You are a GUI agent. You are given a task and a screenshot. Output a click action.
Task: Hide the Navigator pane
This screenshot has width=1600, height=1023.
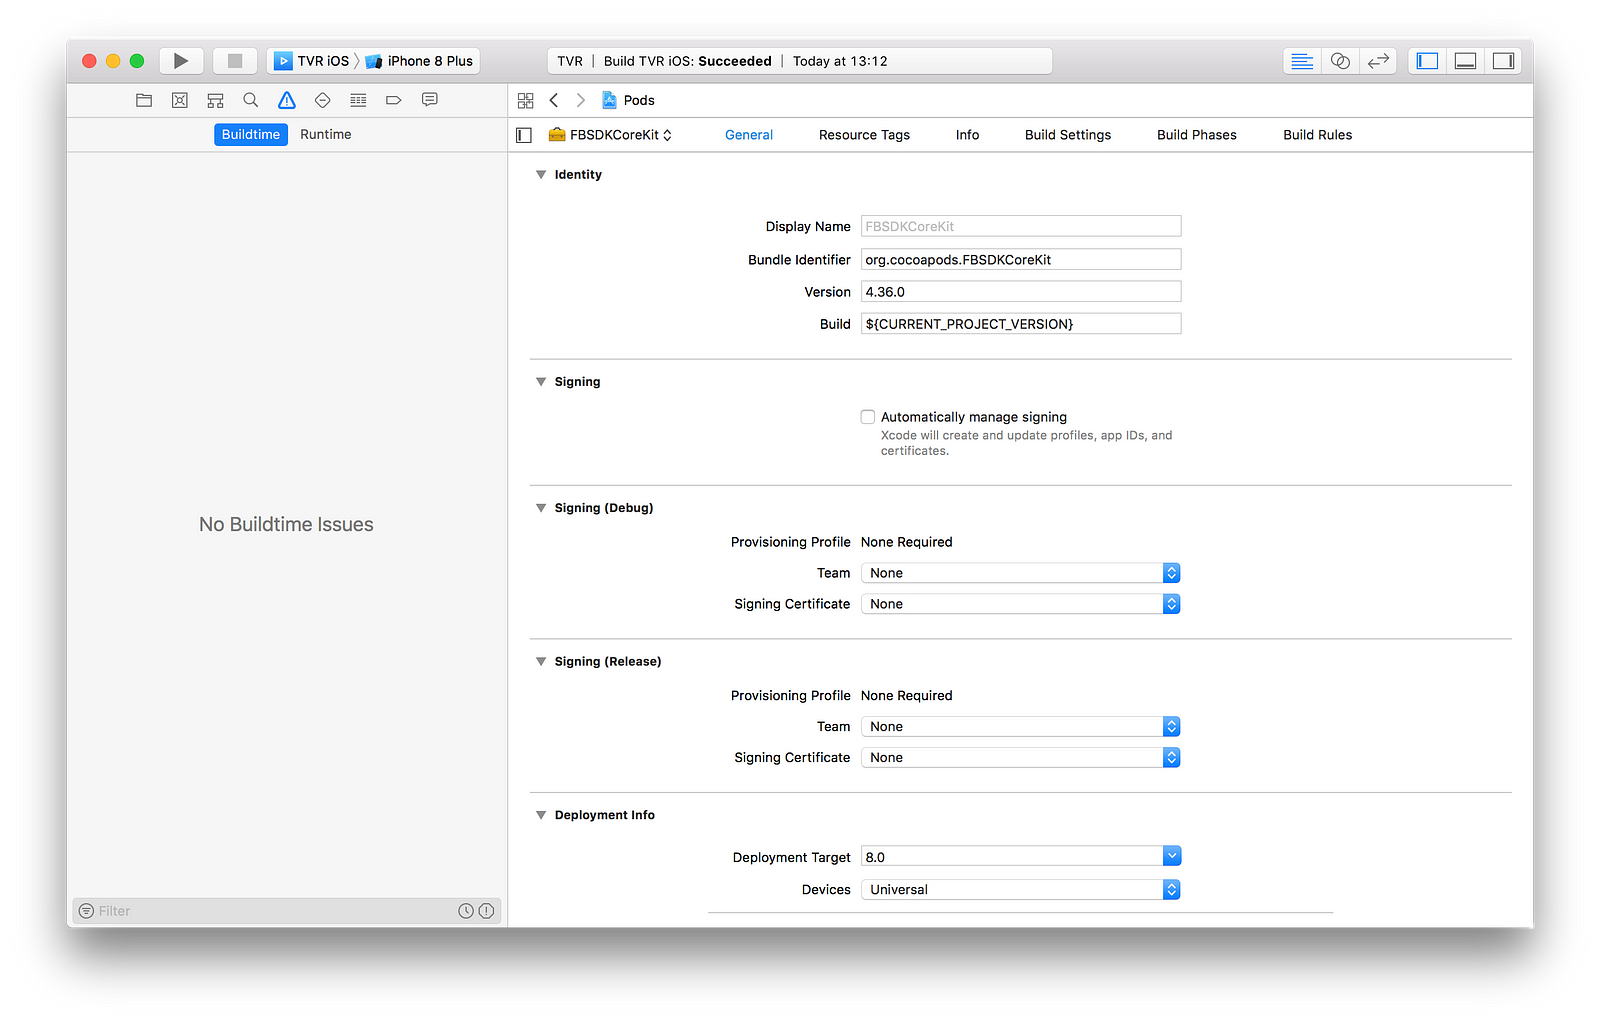(1427, 61)
